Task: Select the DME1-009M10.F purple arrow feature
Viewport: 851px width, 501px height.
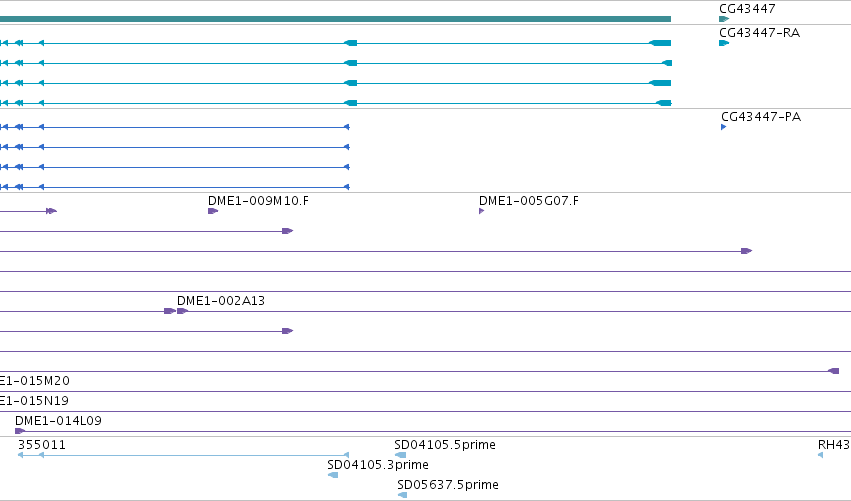Action: pyautogui.click(x=213, y=211)
